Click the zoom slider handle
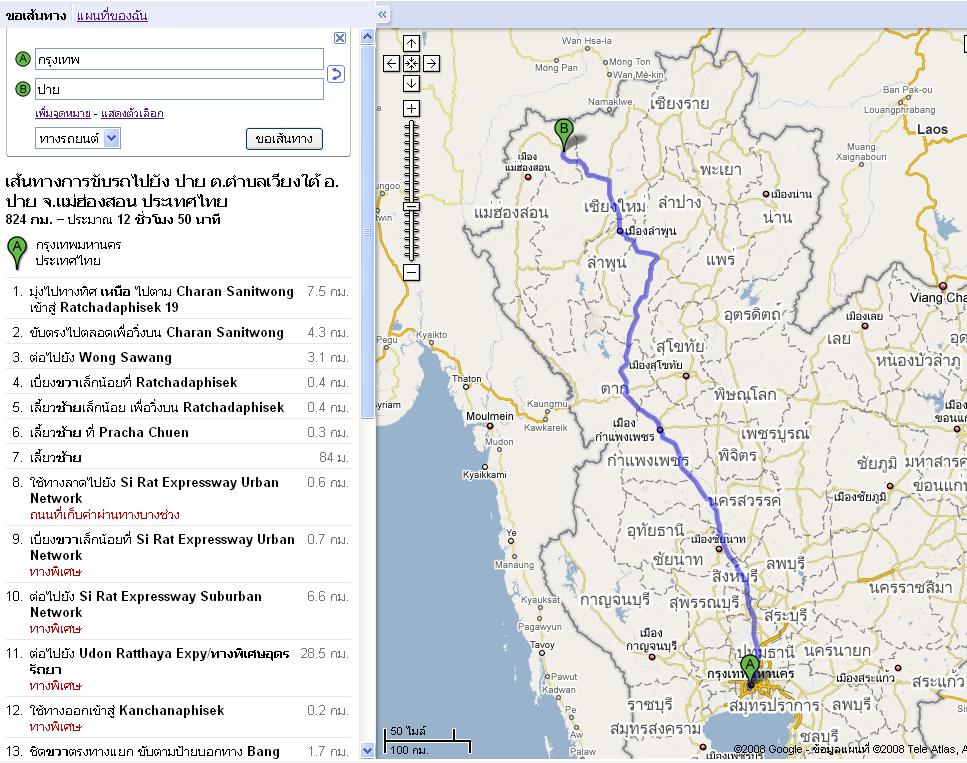967x763 pixels. pos(411,207)
